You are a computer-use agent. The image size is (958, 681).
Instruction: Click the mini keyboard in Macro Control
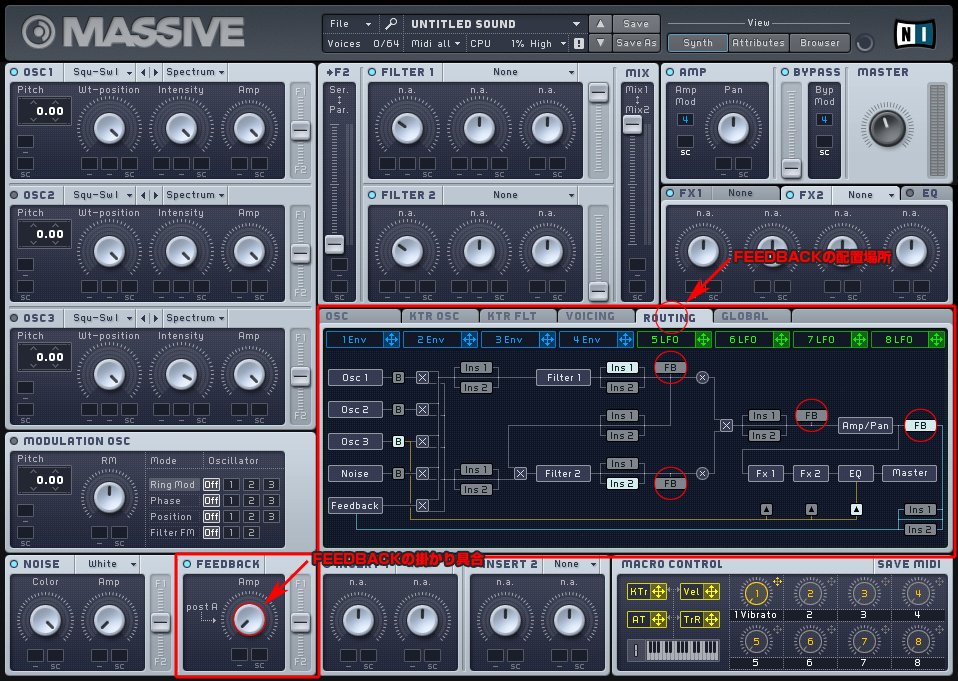pyautogui.click(x=682, y=650)
